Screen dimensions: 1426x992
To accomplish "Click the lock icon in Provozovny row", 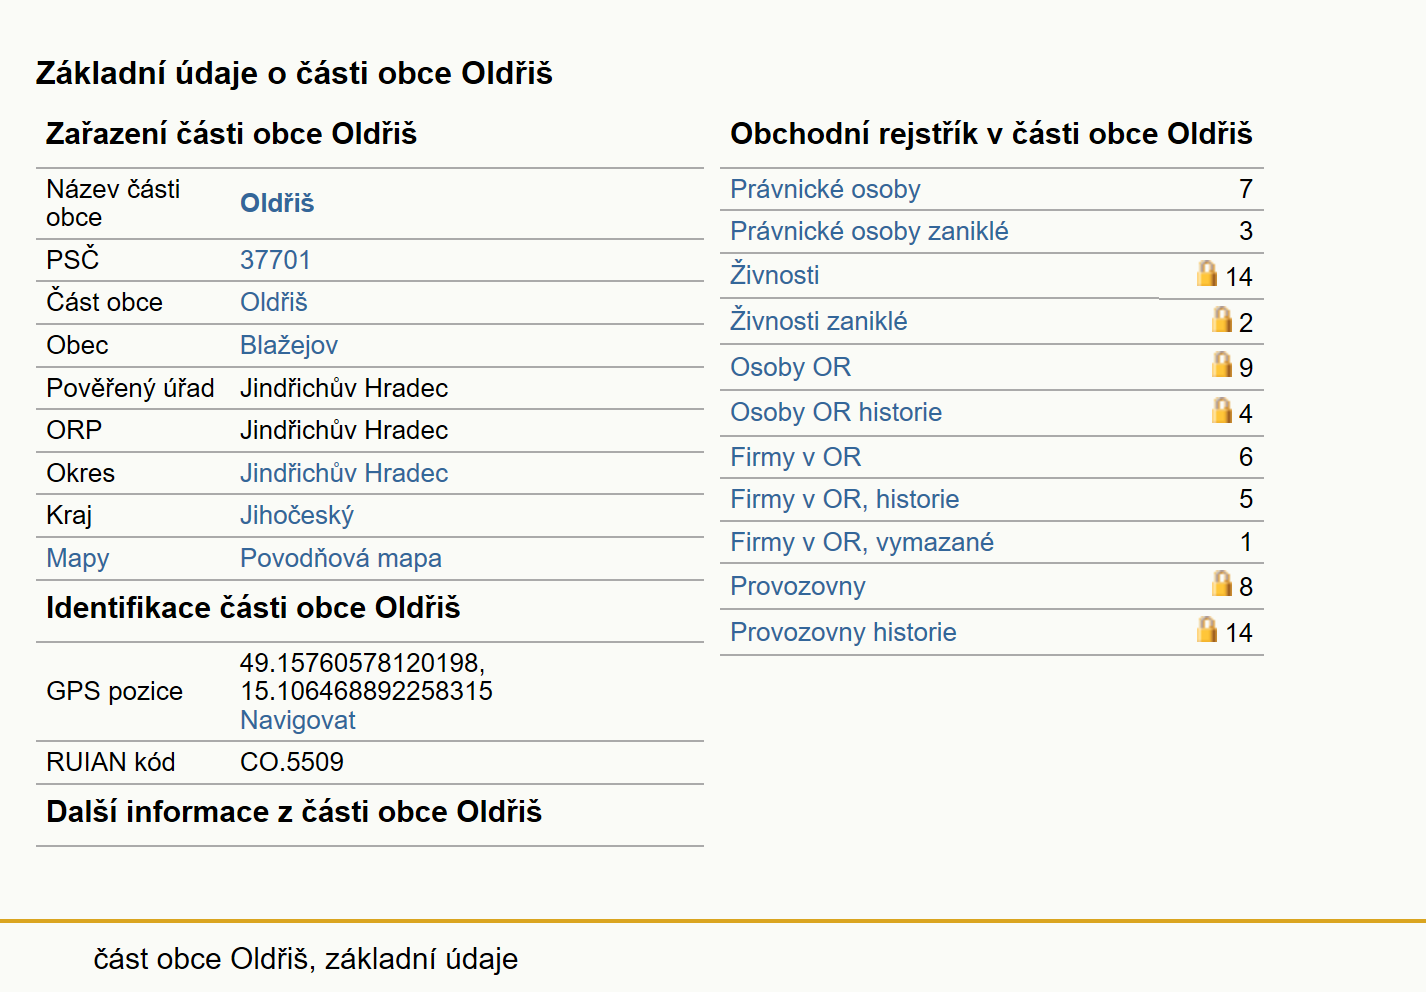I will (1221, 583).
